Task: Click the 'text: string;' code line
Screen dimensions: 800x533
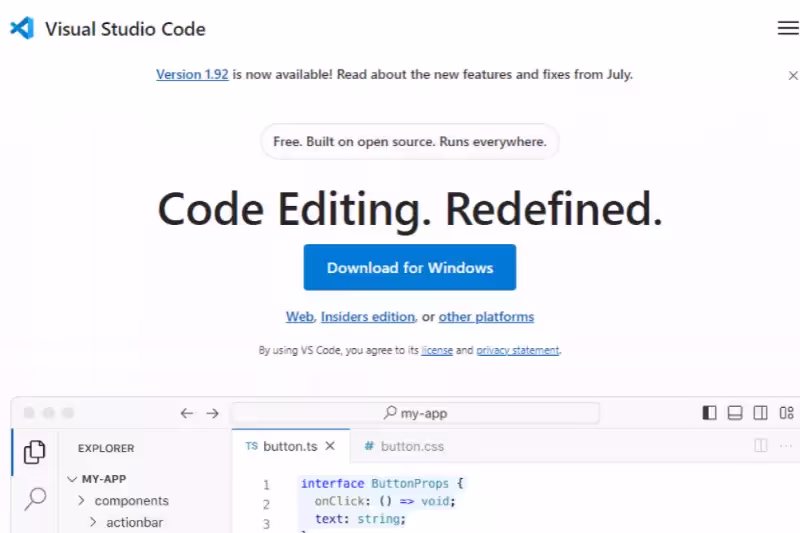Action: [360, 519]
